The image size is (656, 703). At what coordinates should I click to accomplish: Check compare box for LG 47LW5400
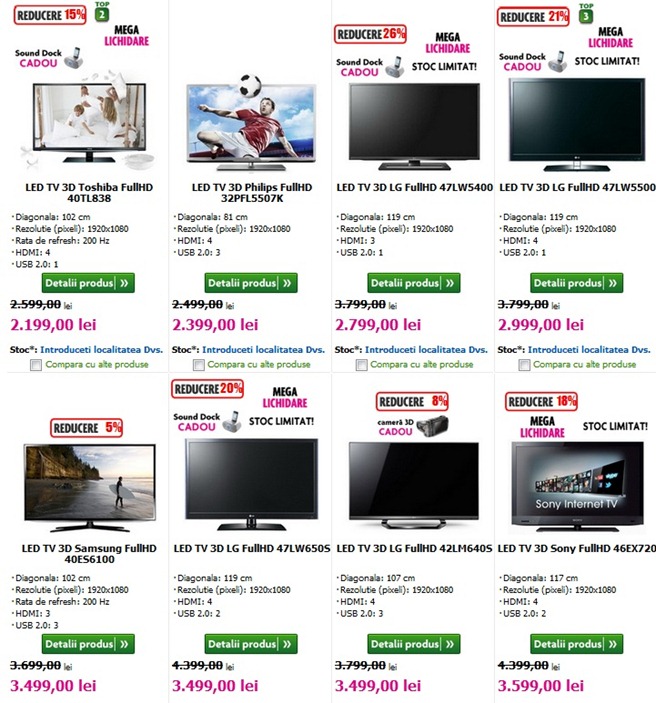tap(361, 365)
